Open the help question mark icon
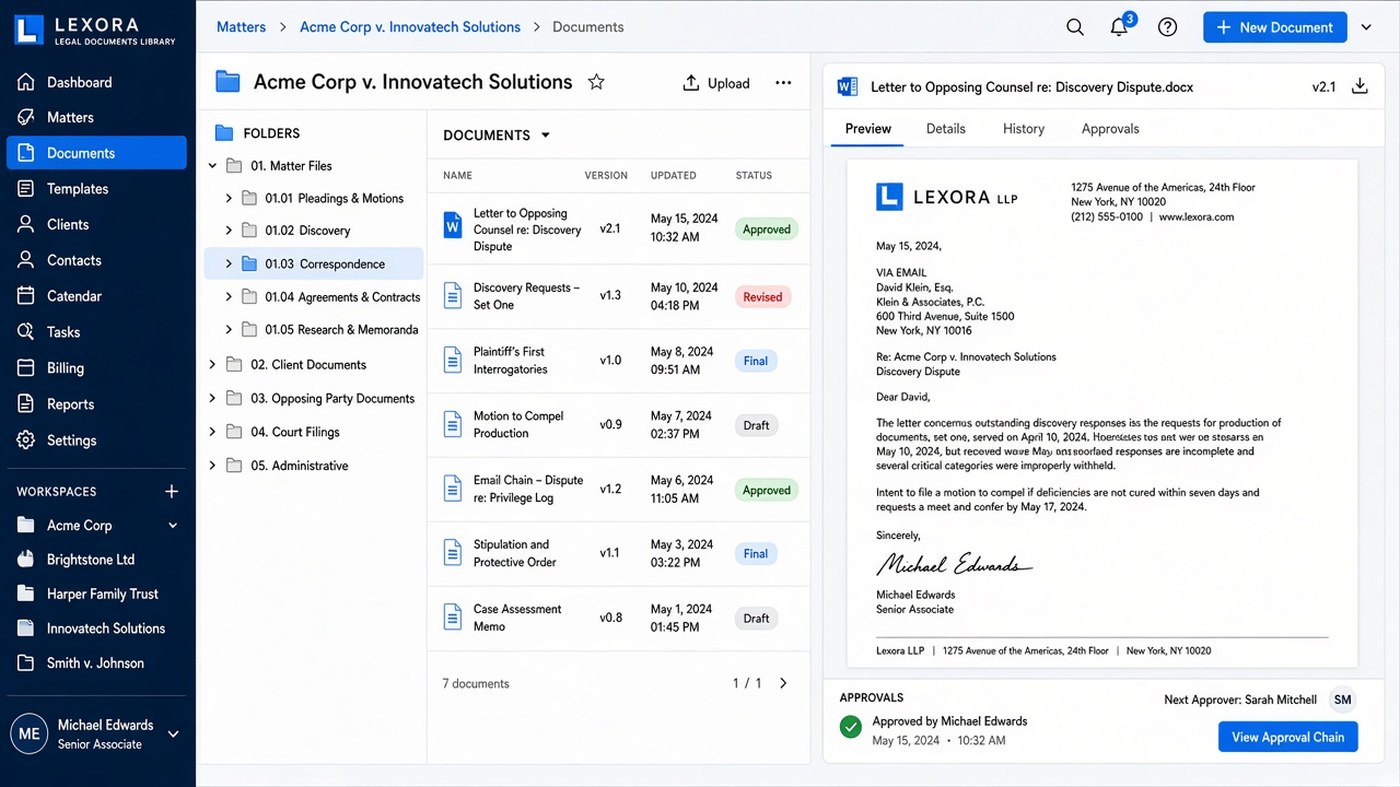The image size is (1400, 787). 1167,27
